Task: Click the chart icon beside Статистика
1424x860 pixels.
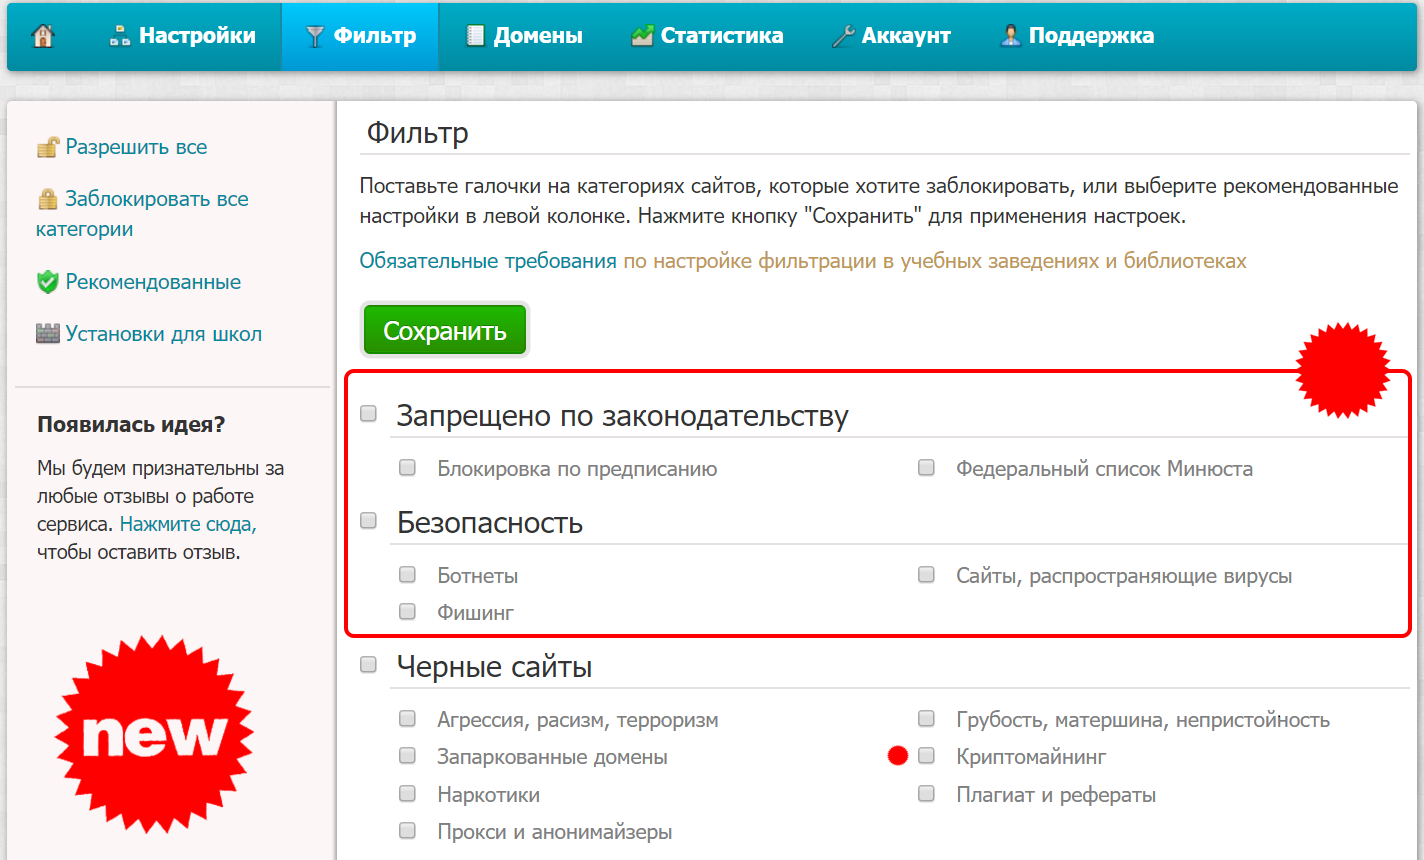Action: click(x=642, y=36)
